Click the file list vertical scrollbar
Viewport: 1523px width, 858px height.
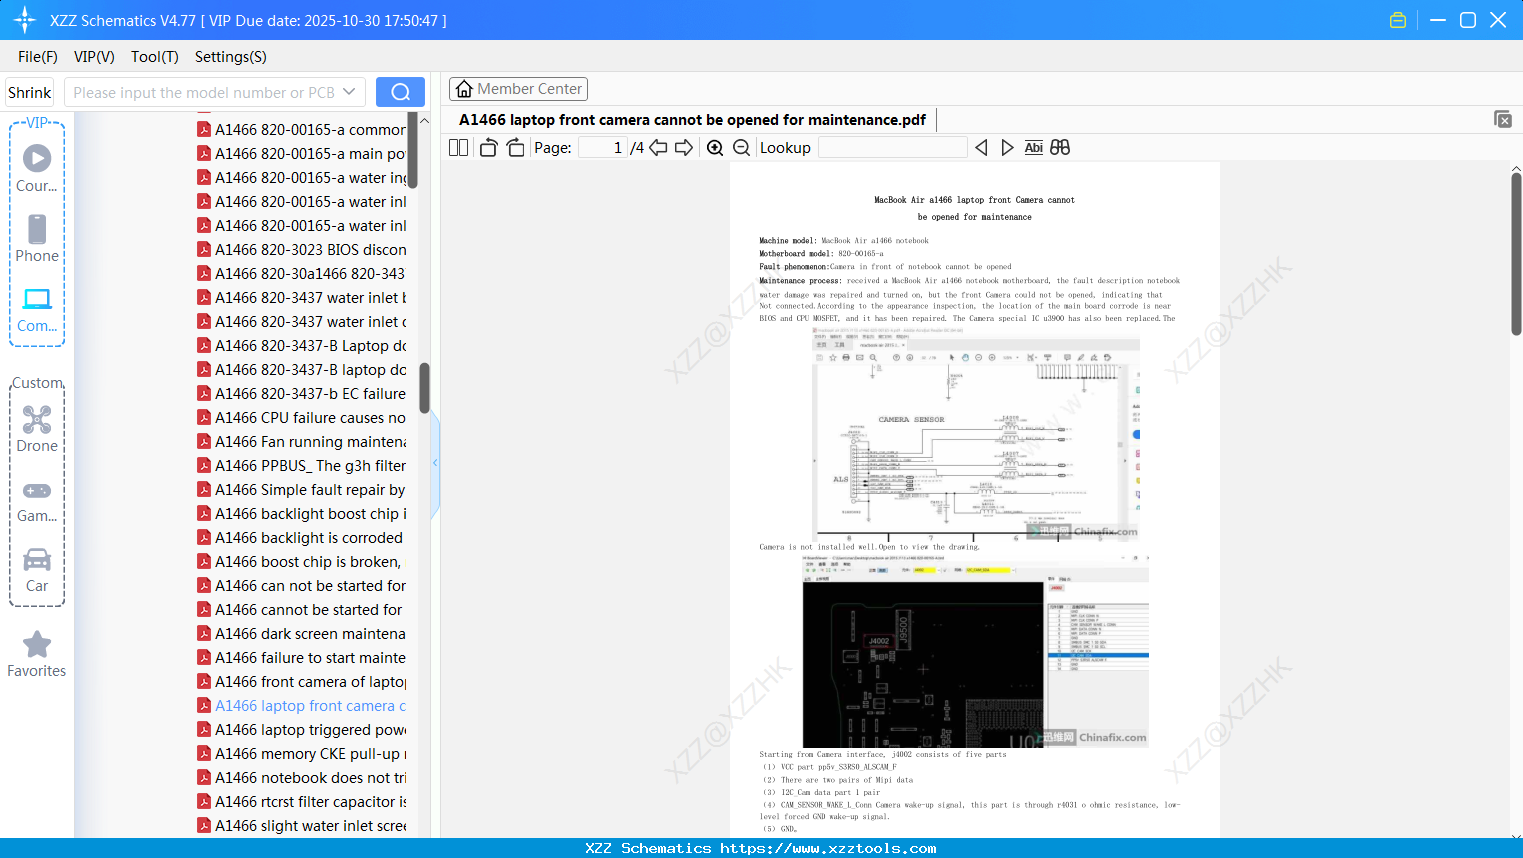click(x=424, y=387)
